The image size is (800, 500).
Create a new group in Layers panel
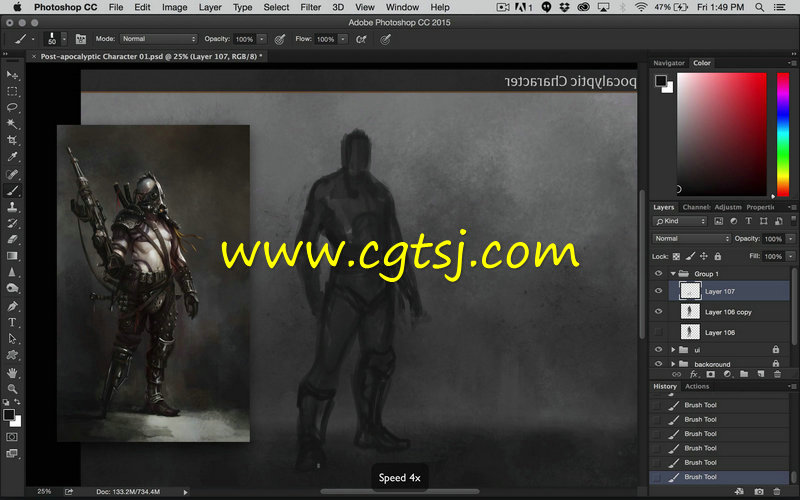pos(744,374)
